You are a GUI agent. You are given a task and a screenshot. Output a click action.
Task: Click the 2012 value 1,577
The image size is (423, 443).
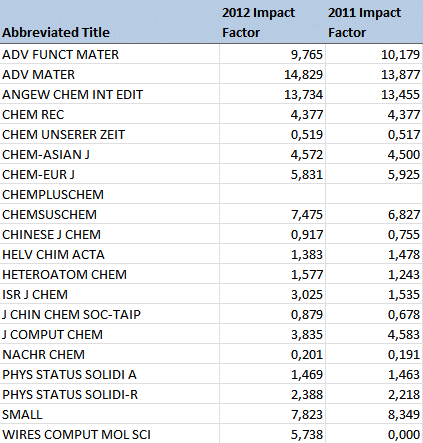307,275
